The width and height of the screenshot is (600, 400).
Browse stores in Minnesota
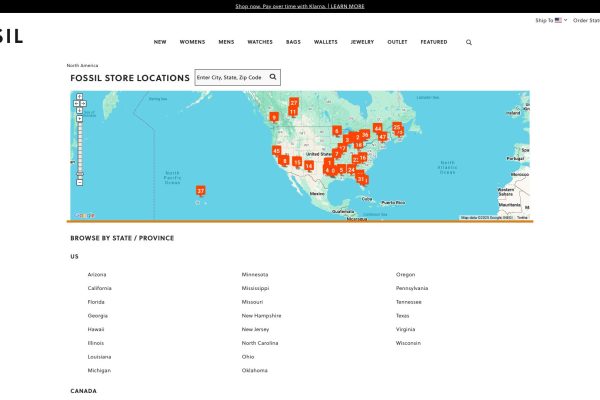(255, 274)
